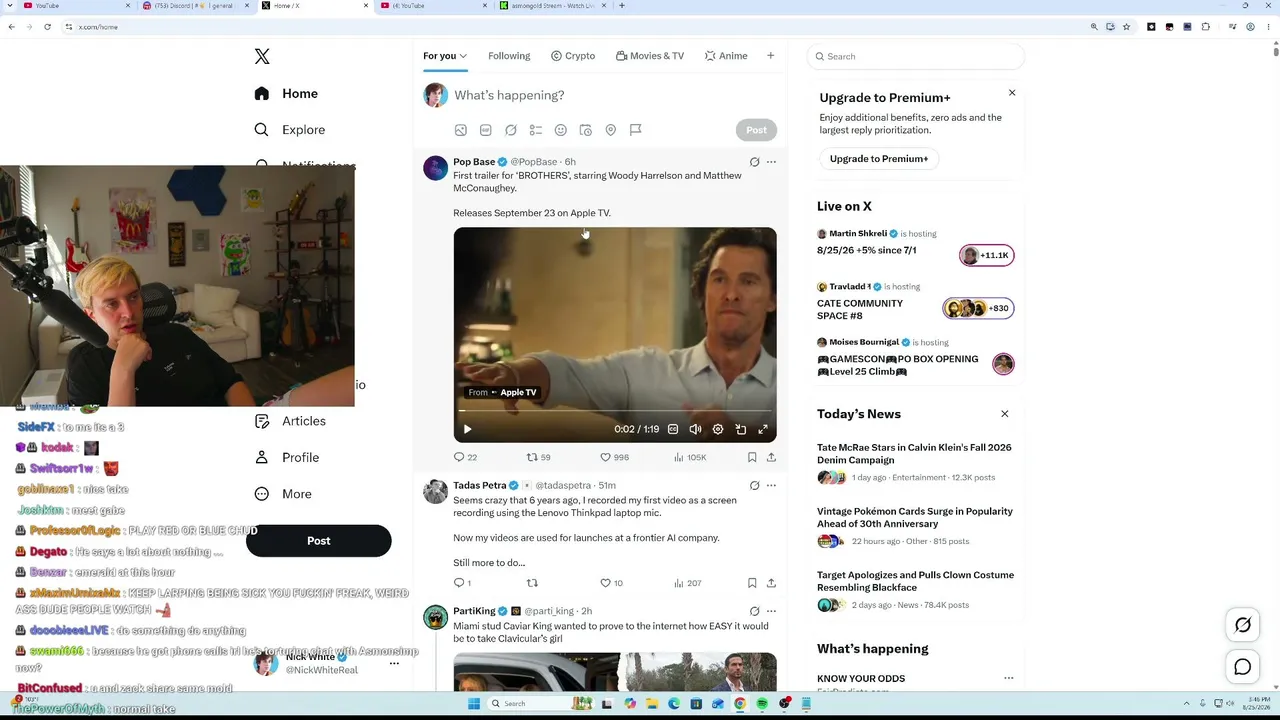
Task: Open Profile in sidebar
Action: pos(287,458)
